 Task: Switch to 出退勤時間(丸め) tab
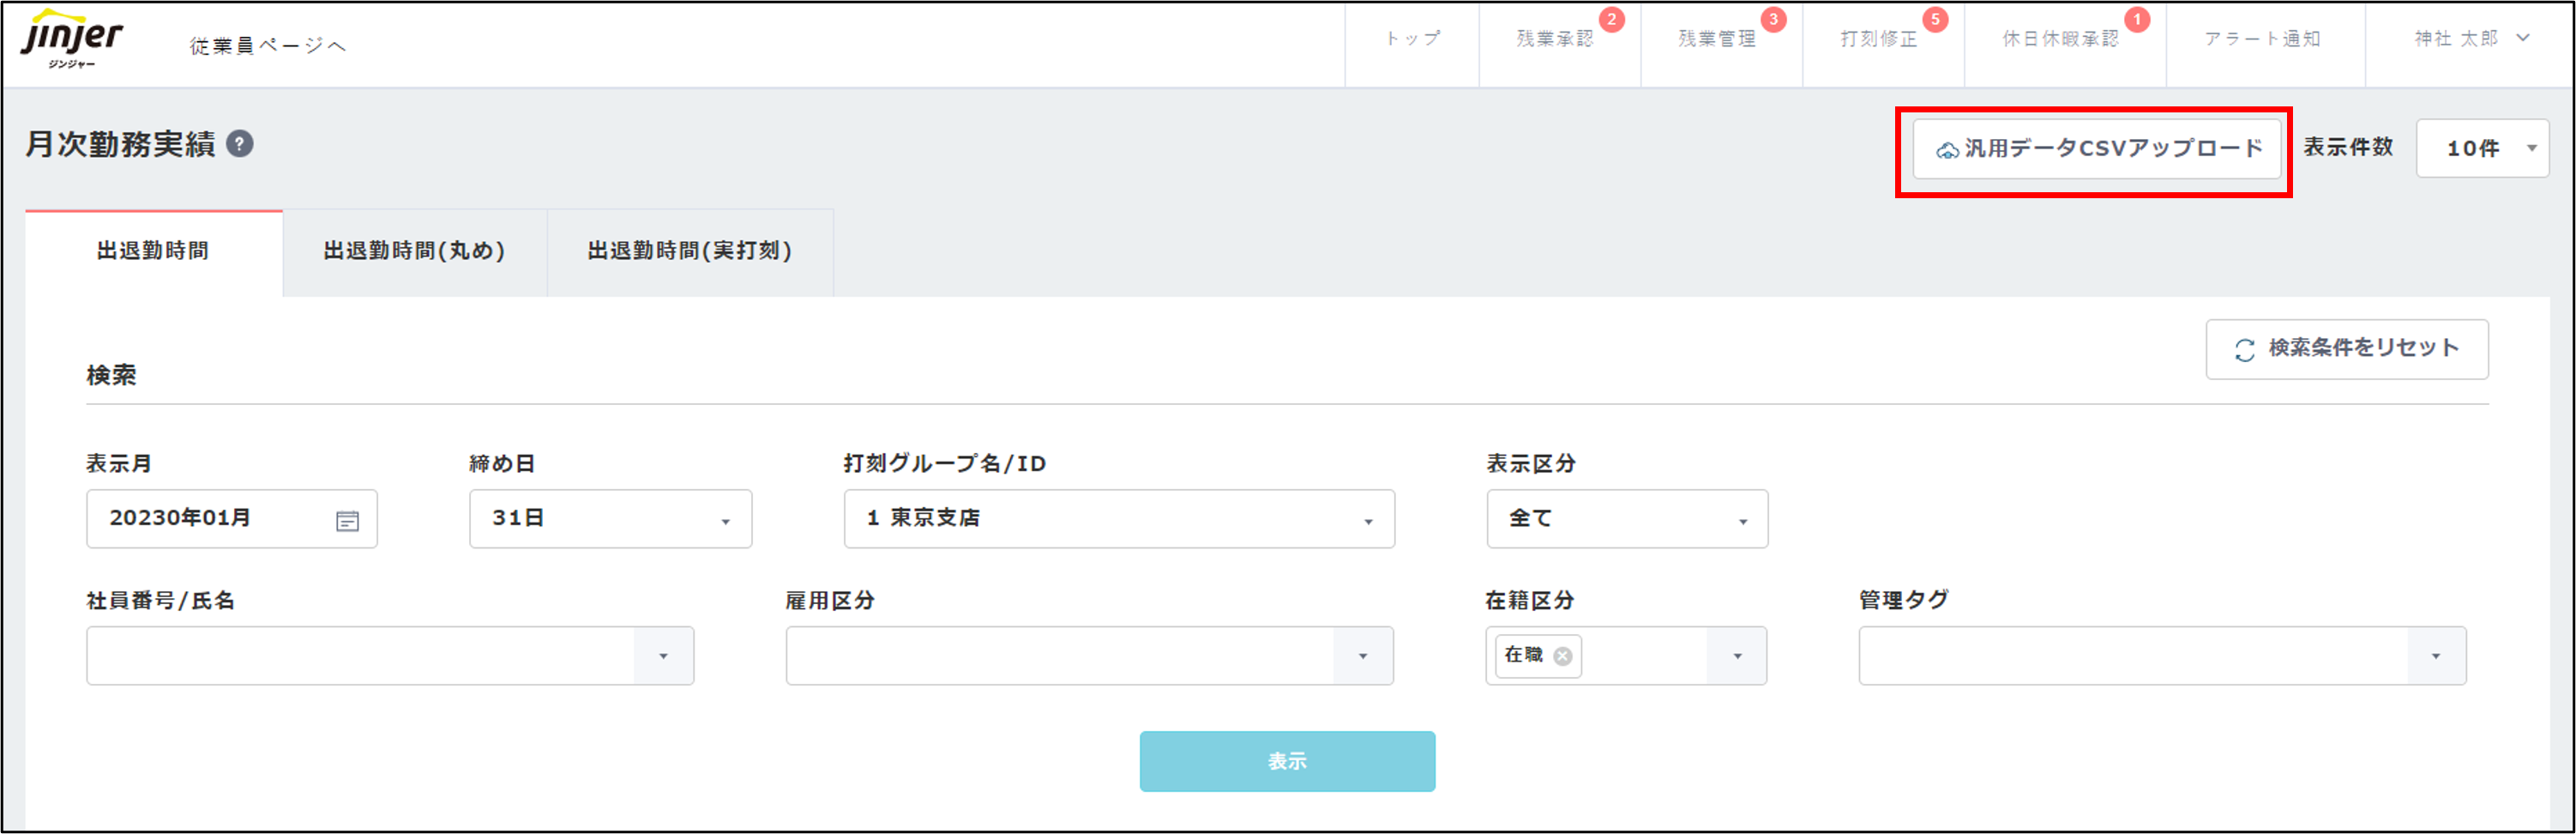[414, 251]
